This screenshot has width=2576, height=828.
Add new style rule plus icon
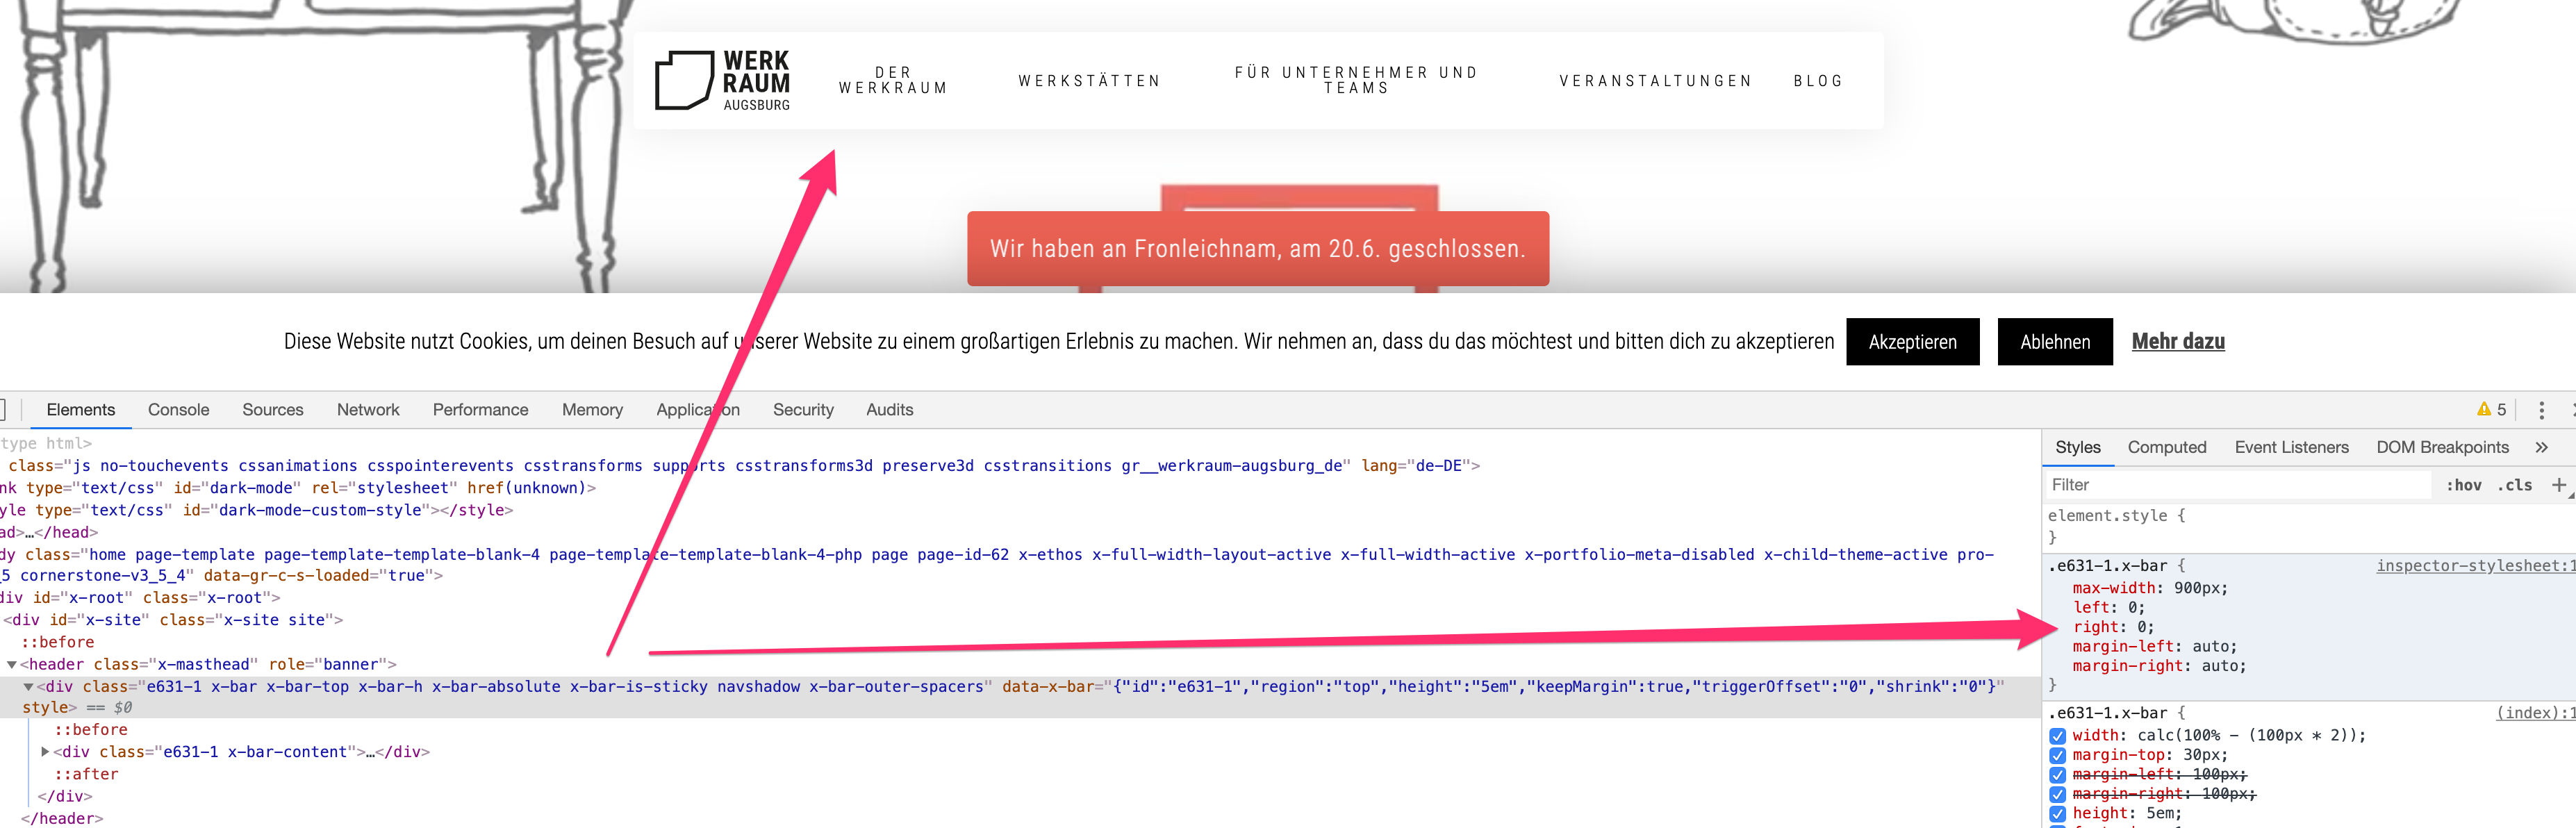[2558, 485]
